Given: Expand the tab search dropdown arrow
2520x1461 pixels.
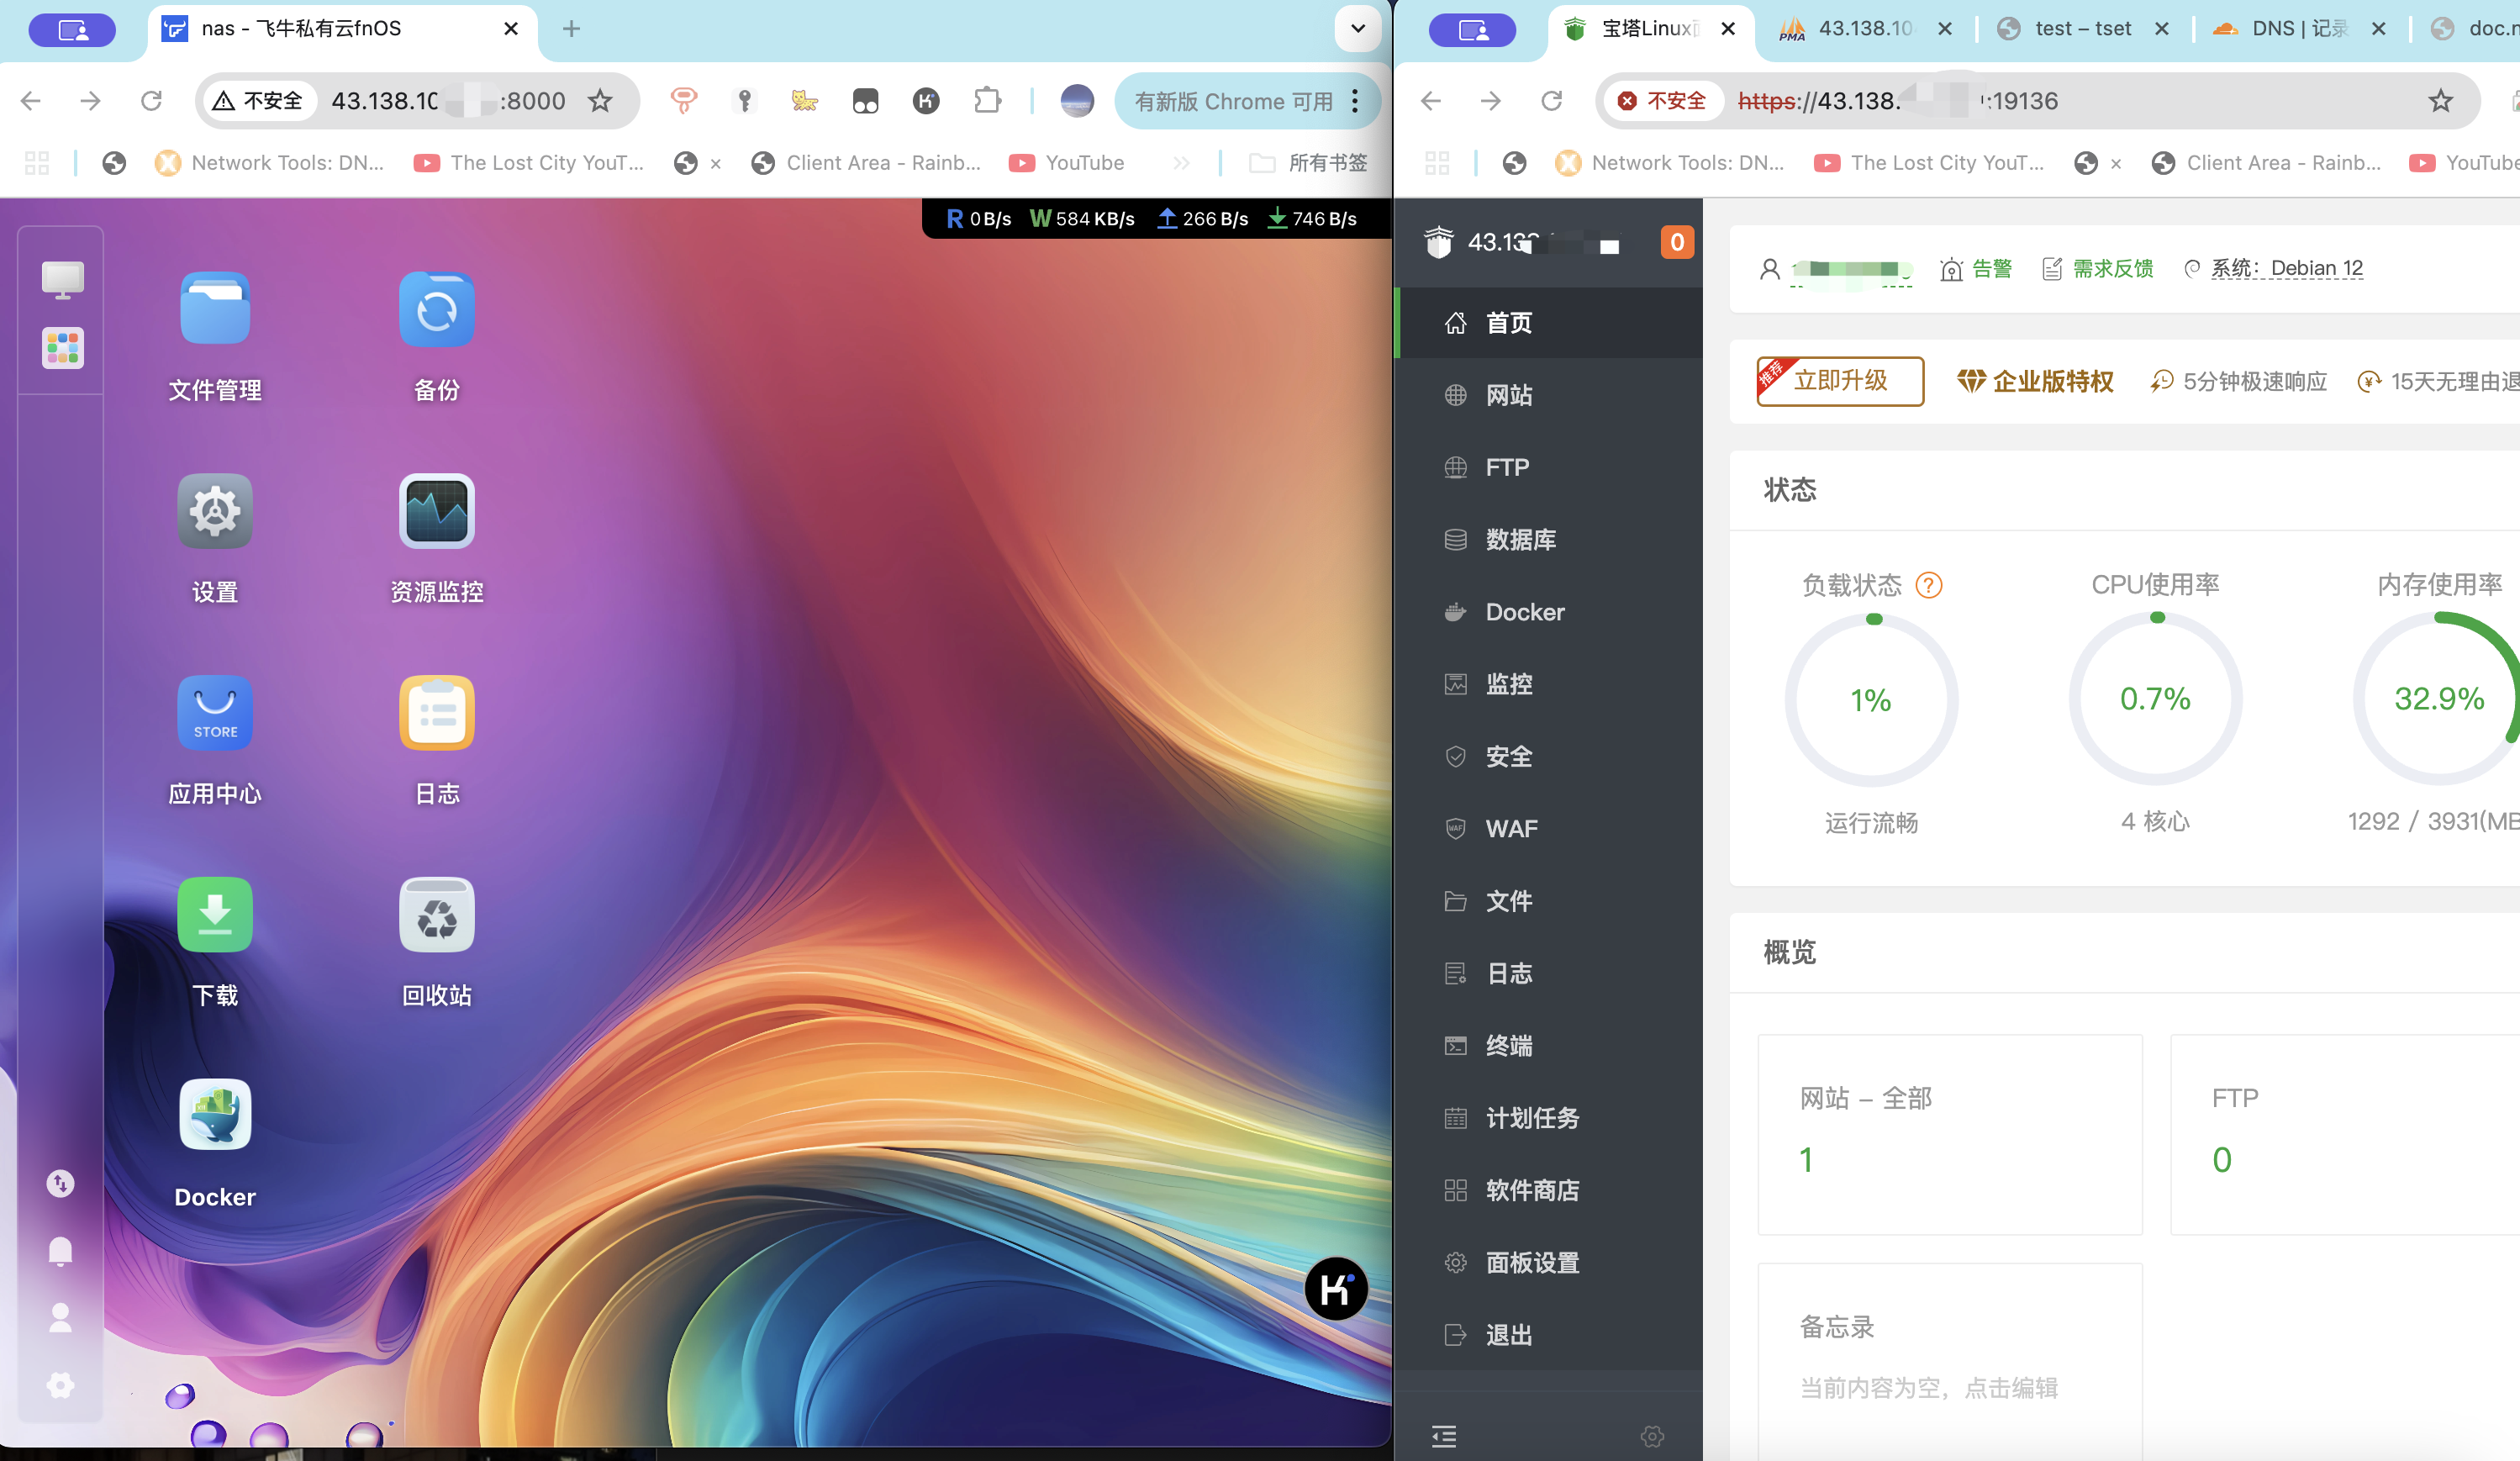Looking at the screenshot, I should (1357, 29).
